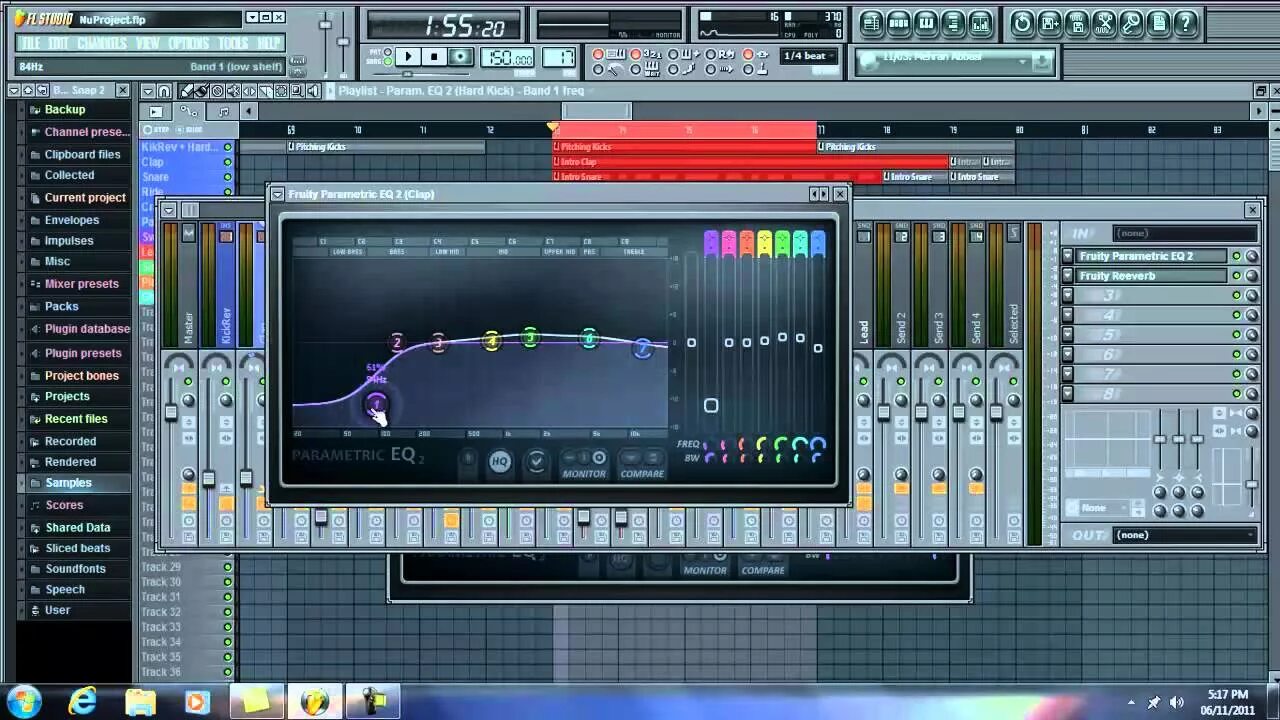Toggle the Fruity Reeverb slot enable LED
Image resolution: width=1280 pixels, height=720 pixels.
coord(1236,276)
